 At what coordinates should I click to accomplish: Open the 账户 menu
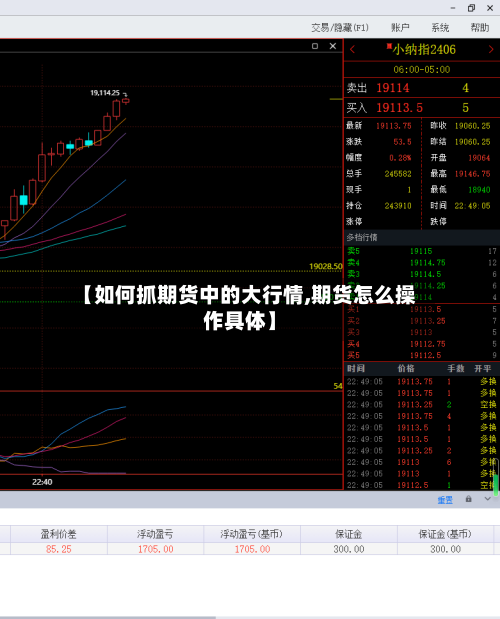click(x=400, y=28)
